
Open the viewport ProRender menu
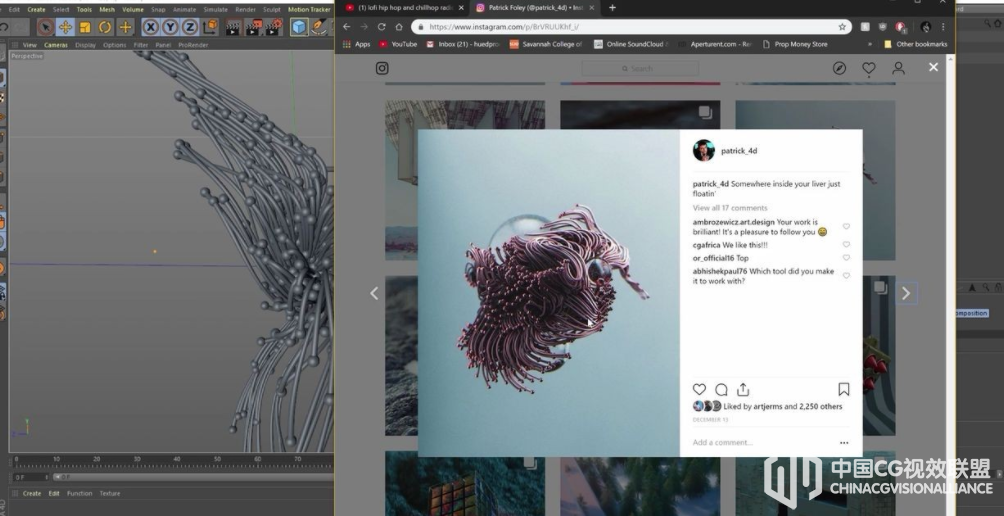[193, 45]
